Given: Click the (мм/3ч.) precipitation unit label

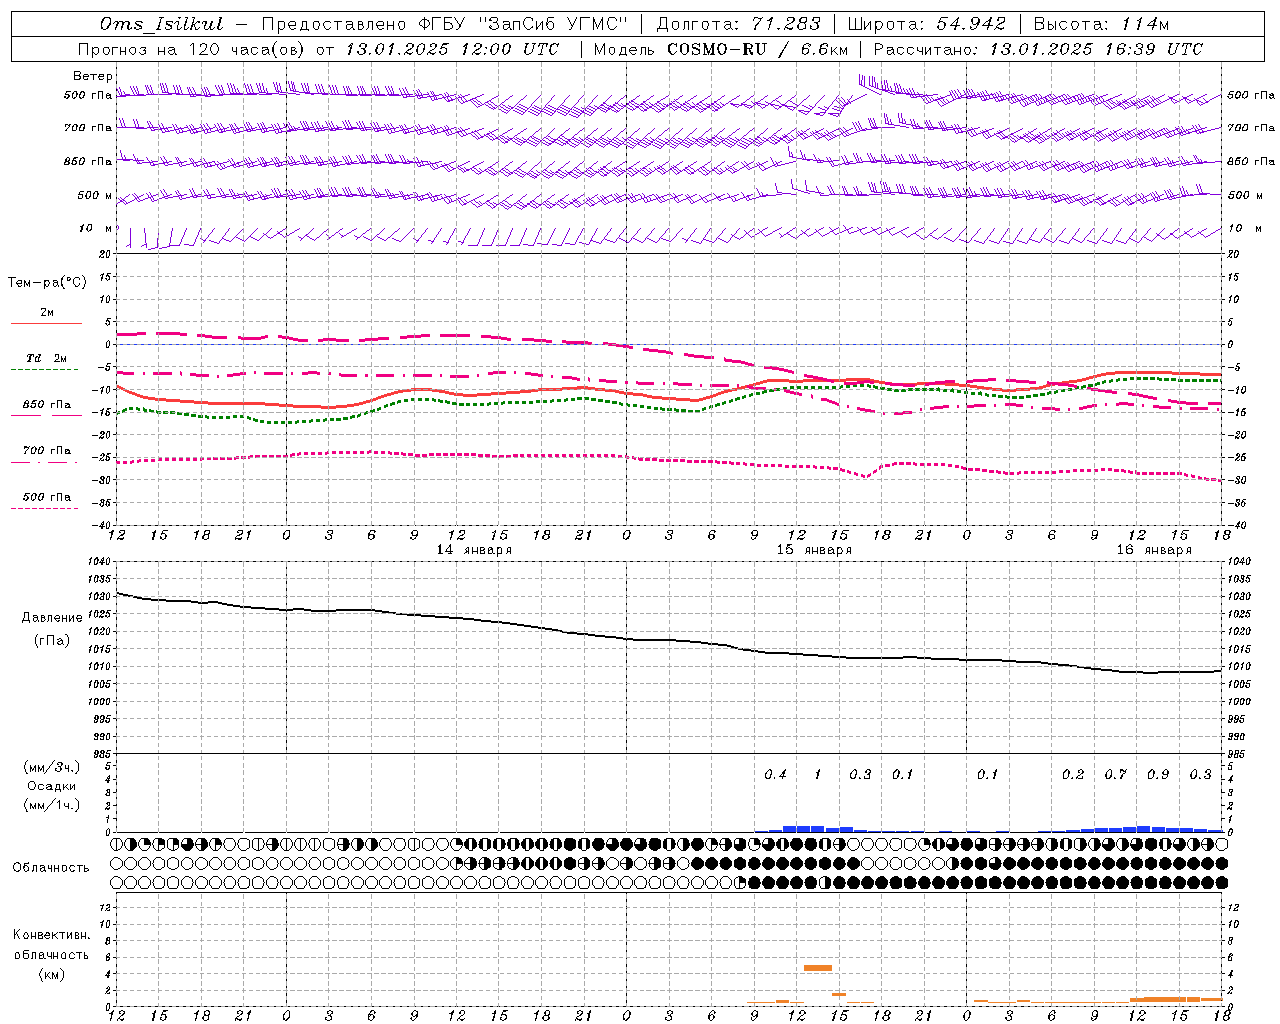Looking at the screenshot, I should tap(52, 767).
